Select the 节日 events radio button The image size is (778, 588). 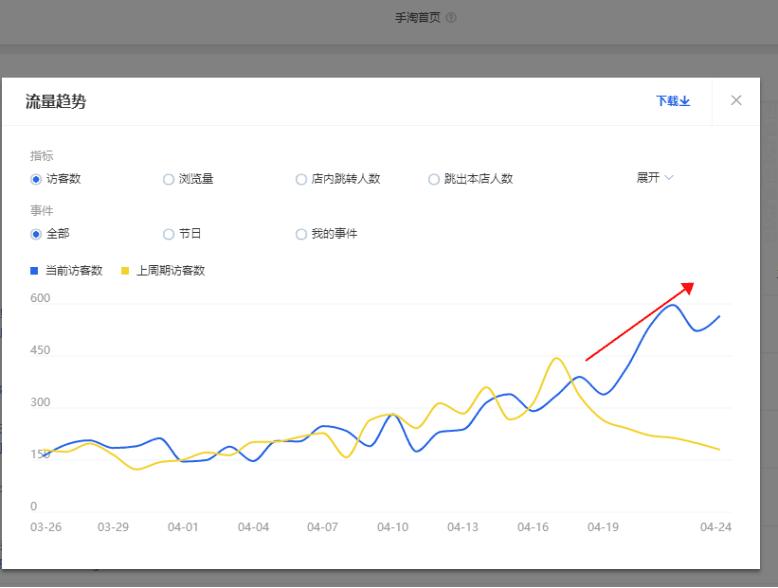pos(169,234)
